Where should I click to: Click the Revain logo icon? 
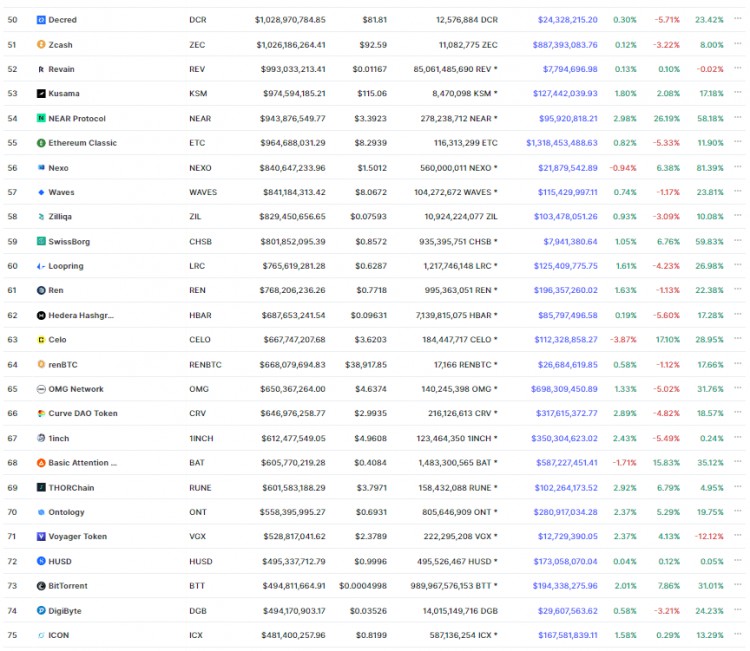point(41,69)
